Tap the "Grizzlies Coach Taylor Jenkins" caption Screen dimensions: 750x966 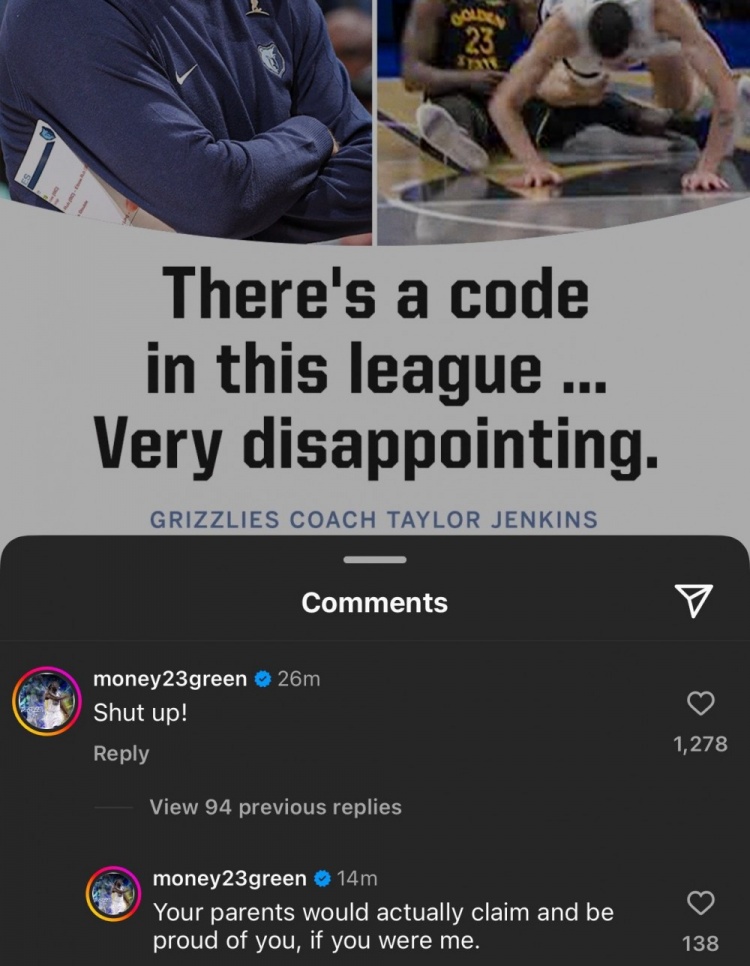click(x=374, y=519)
